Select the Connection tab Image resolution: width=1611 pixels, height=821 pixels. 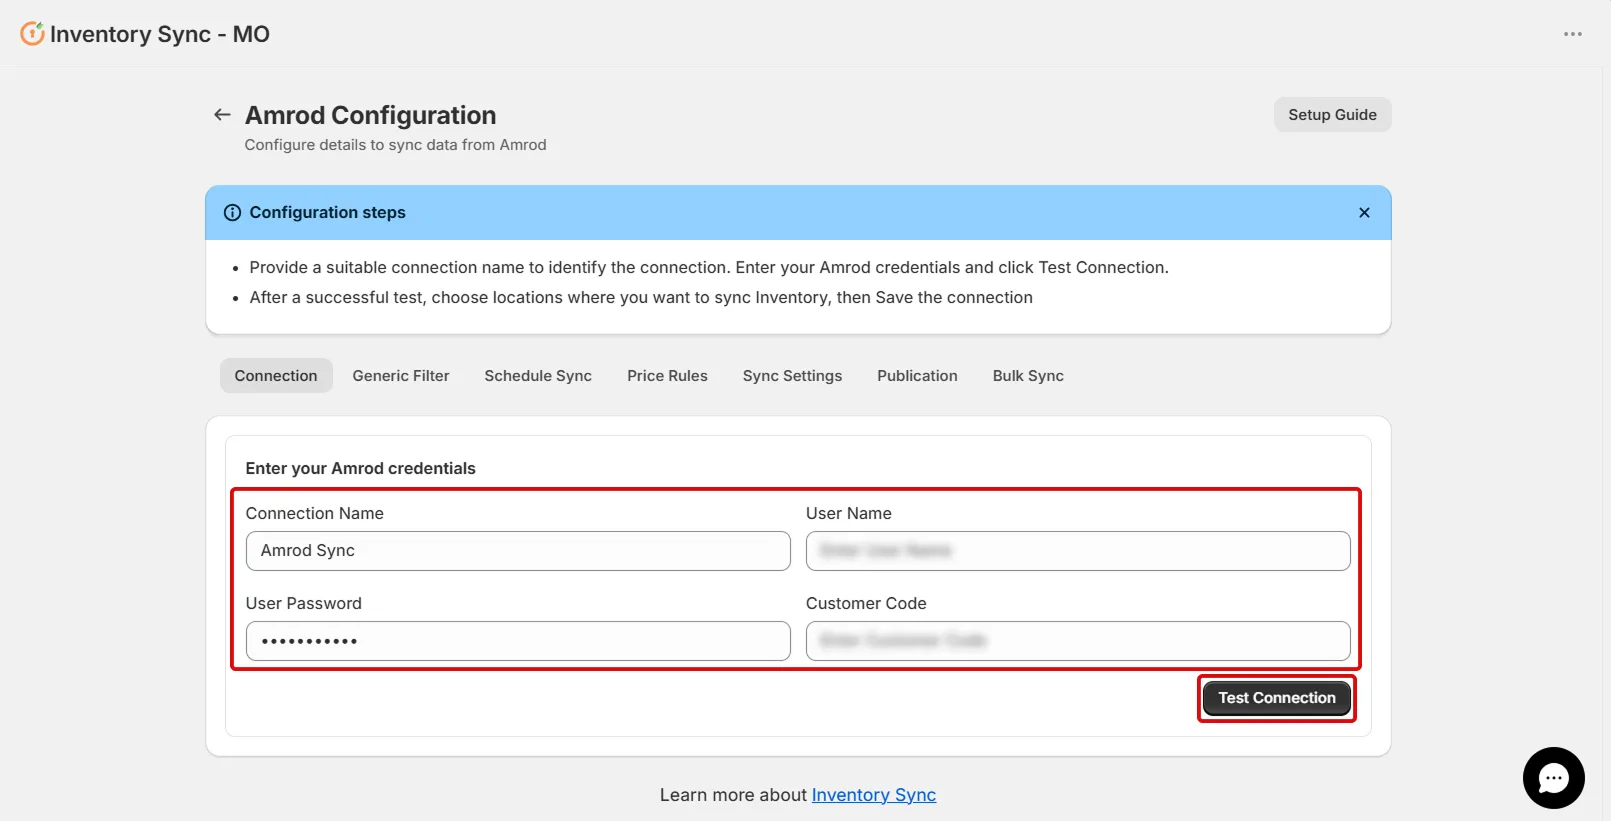(x=276, y=376)
